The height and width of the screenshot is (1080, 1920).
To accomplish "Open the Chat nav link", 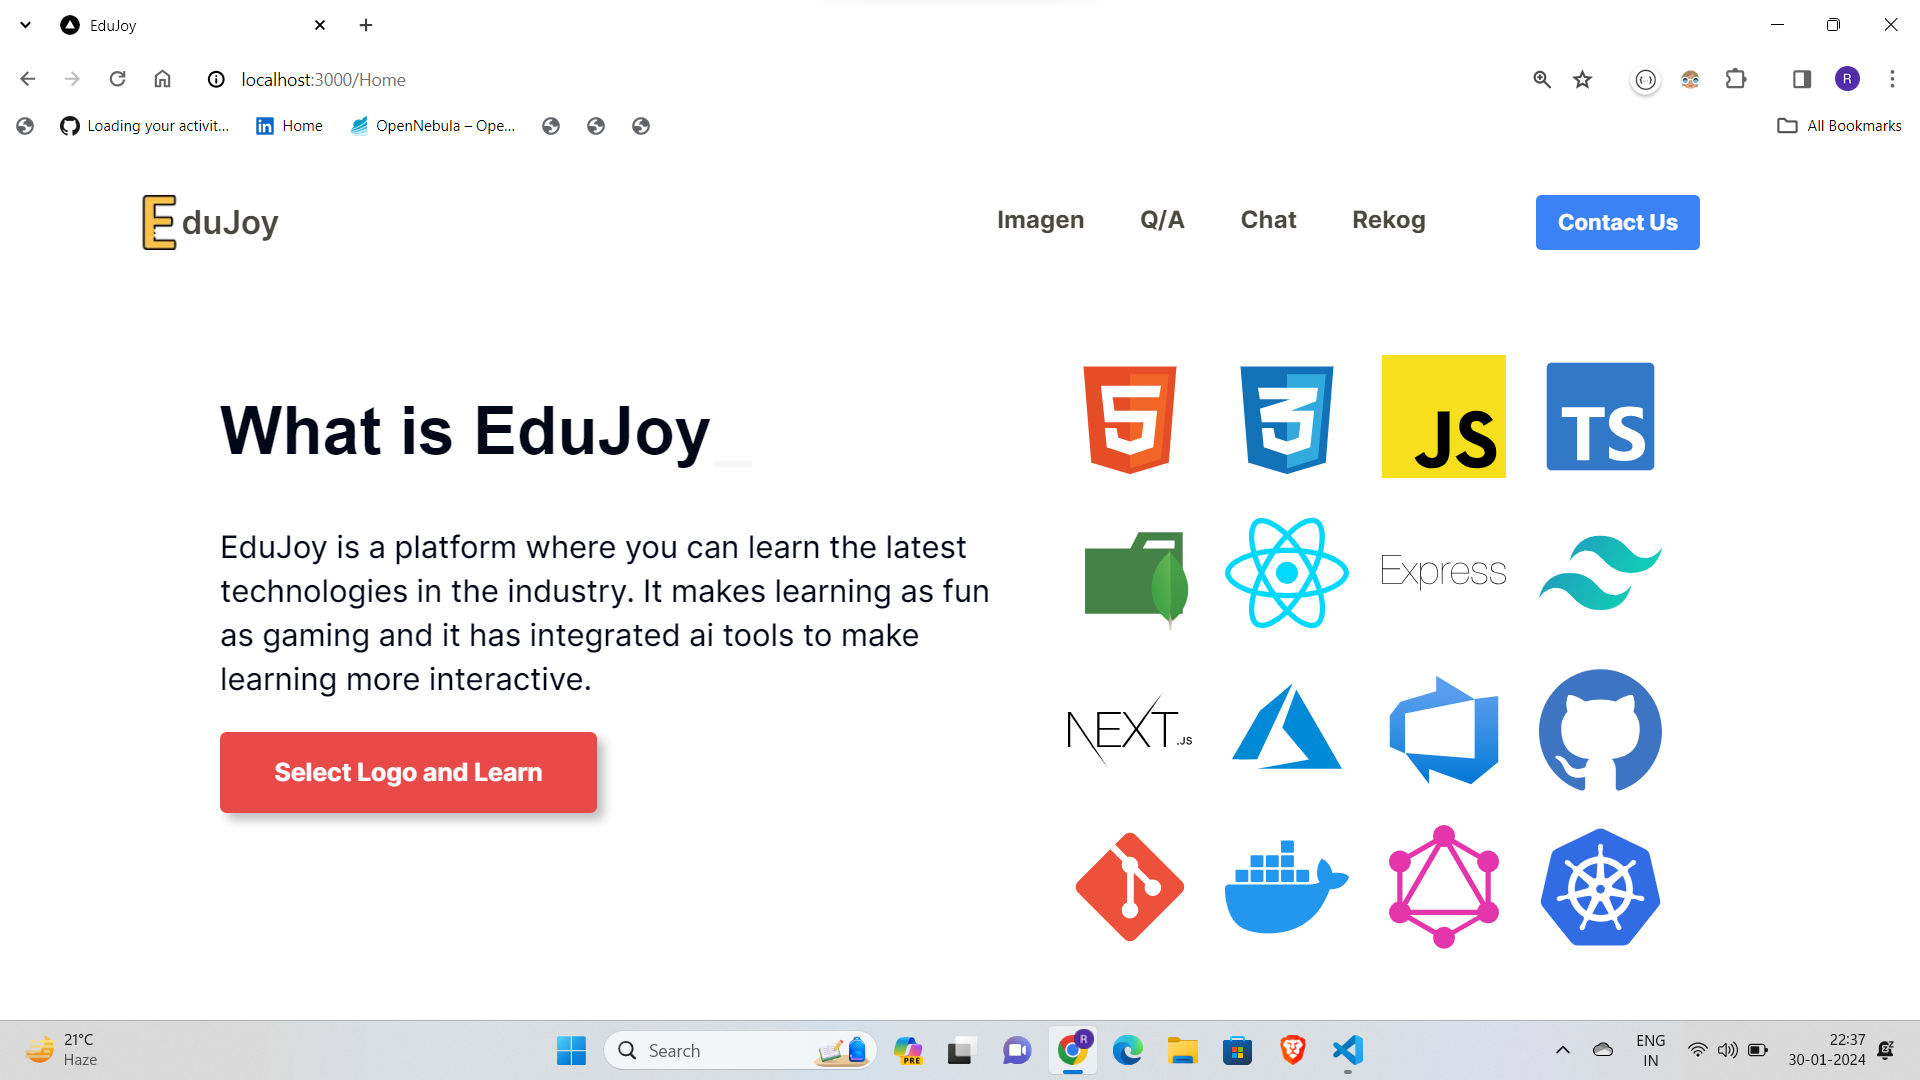I will [x=1268, y=220].
